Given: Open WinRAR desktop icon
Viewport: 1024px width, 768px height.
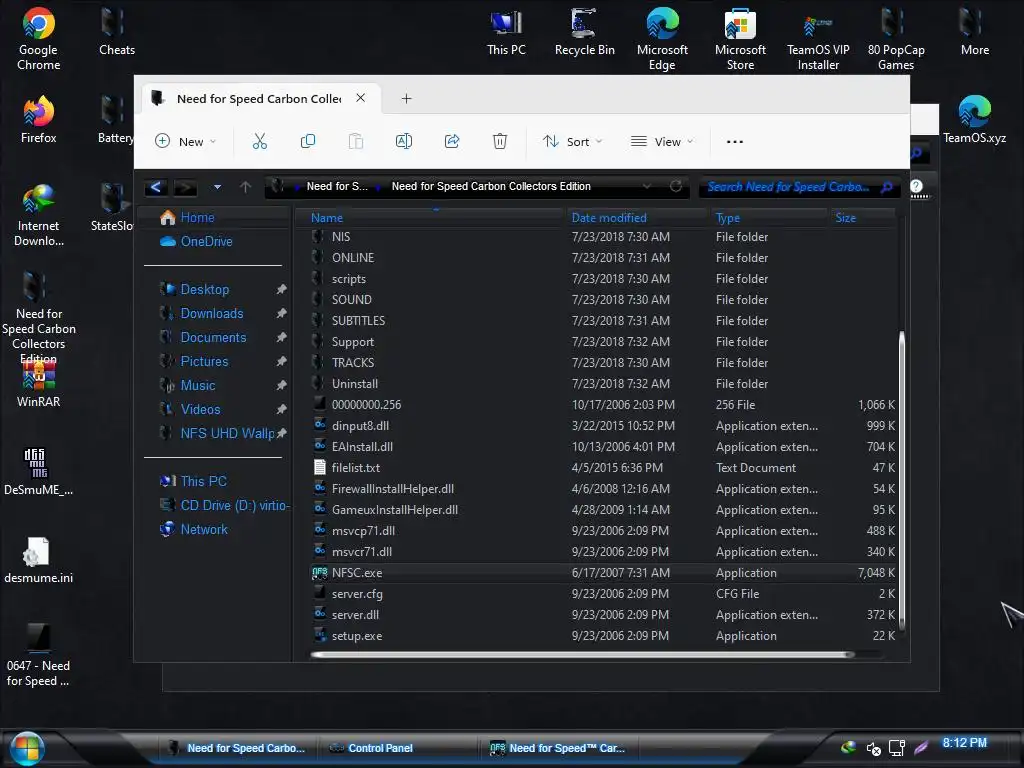Looking at the screenshot, I should click(39, 384).
